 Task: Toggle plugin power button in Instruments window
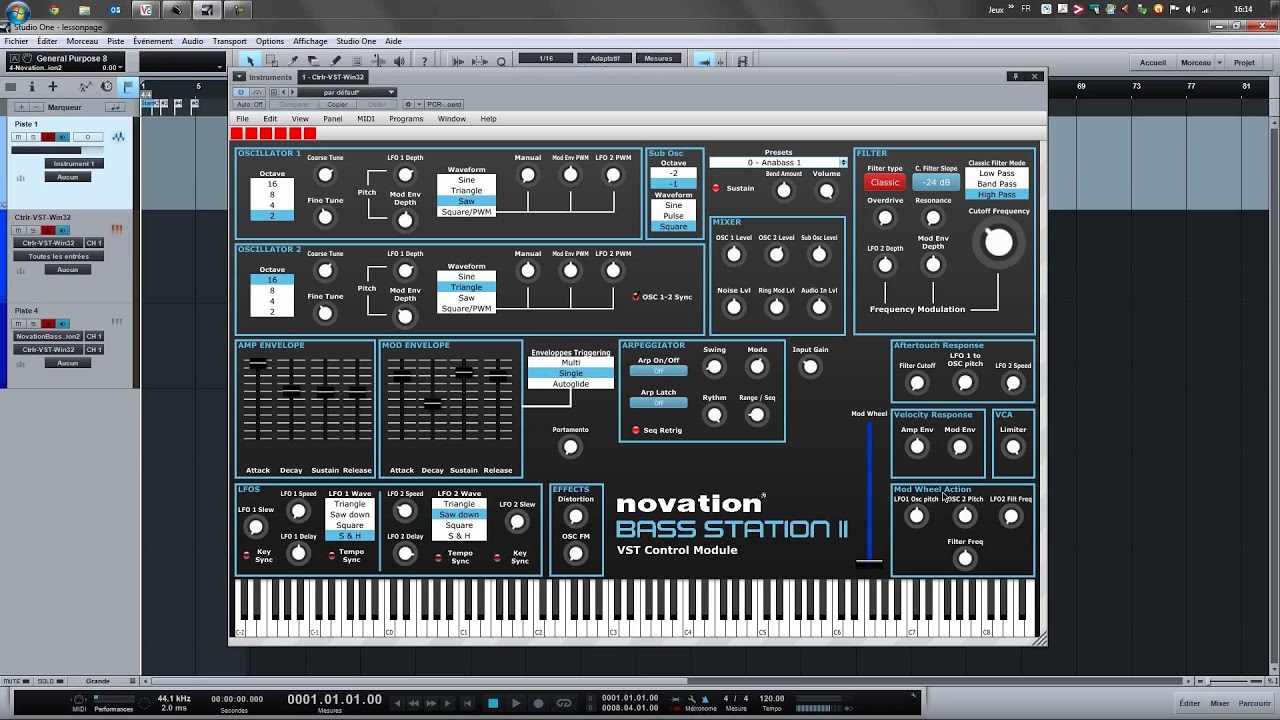(241, 92)
